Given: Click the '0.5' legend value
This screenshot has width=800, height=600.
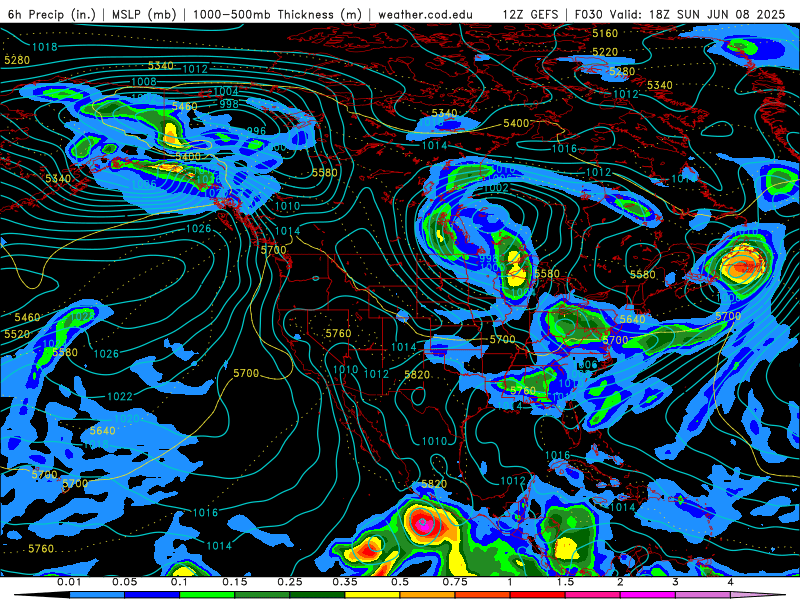Looking at the screenshot, I should [x=400, y=582].
